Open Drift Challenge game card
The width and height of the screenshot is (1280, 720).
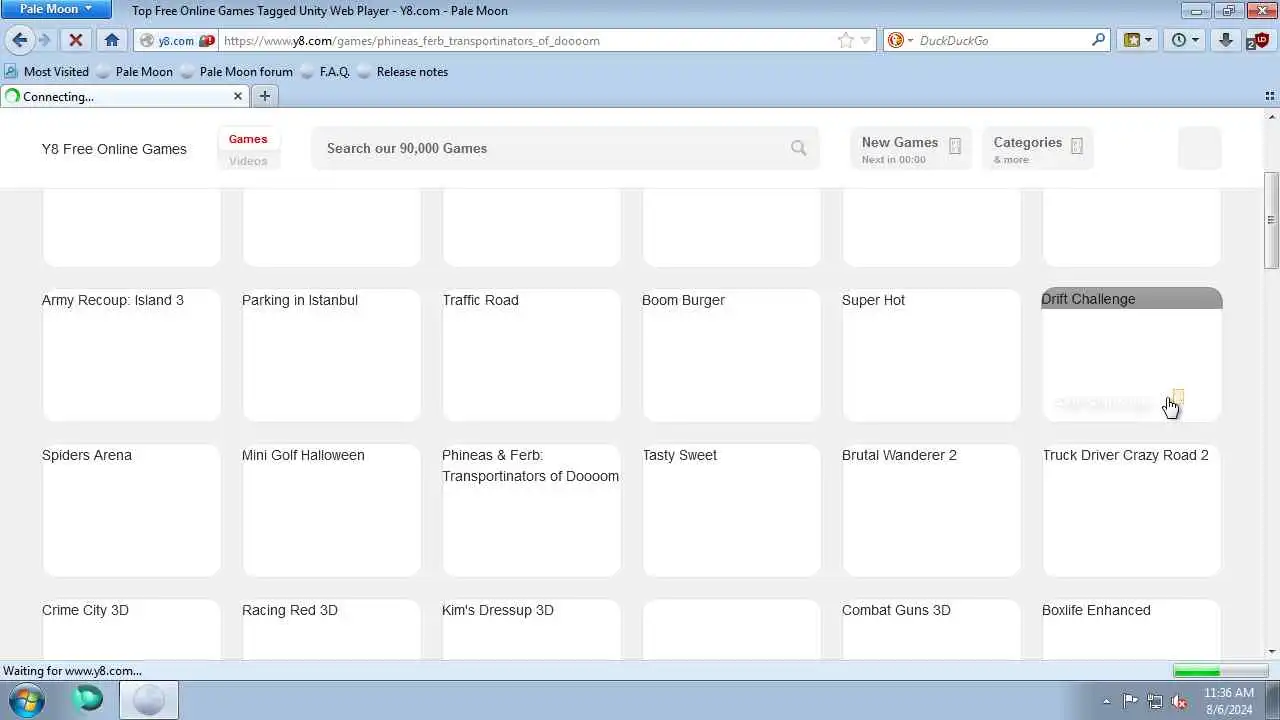click(1131, 355)
